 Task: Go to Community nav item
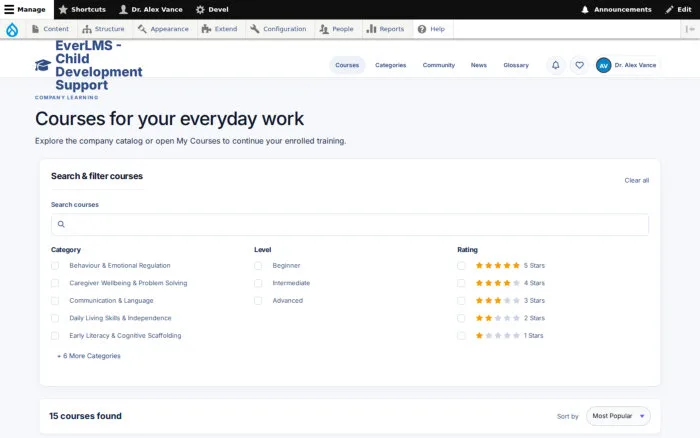(x=439, y=65)
